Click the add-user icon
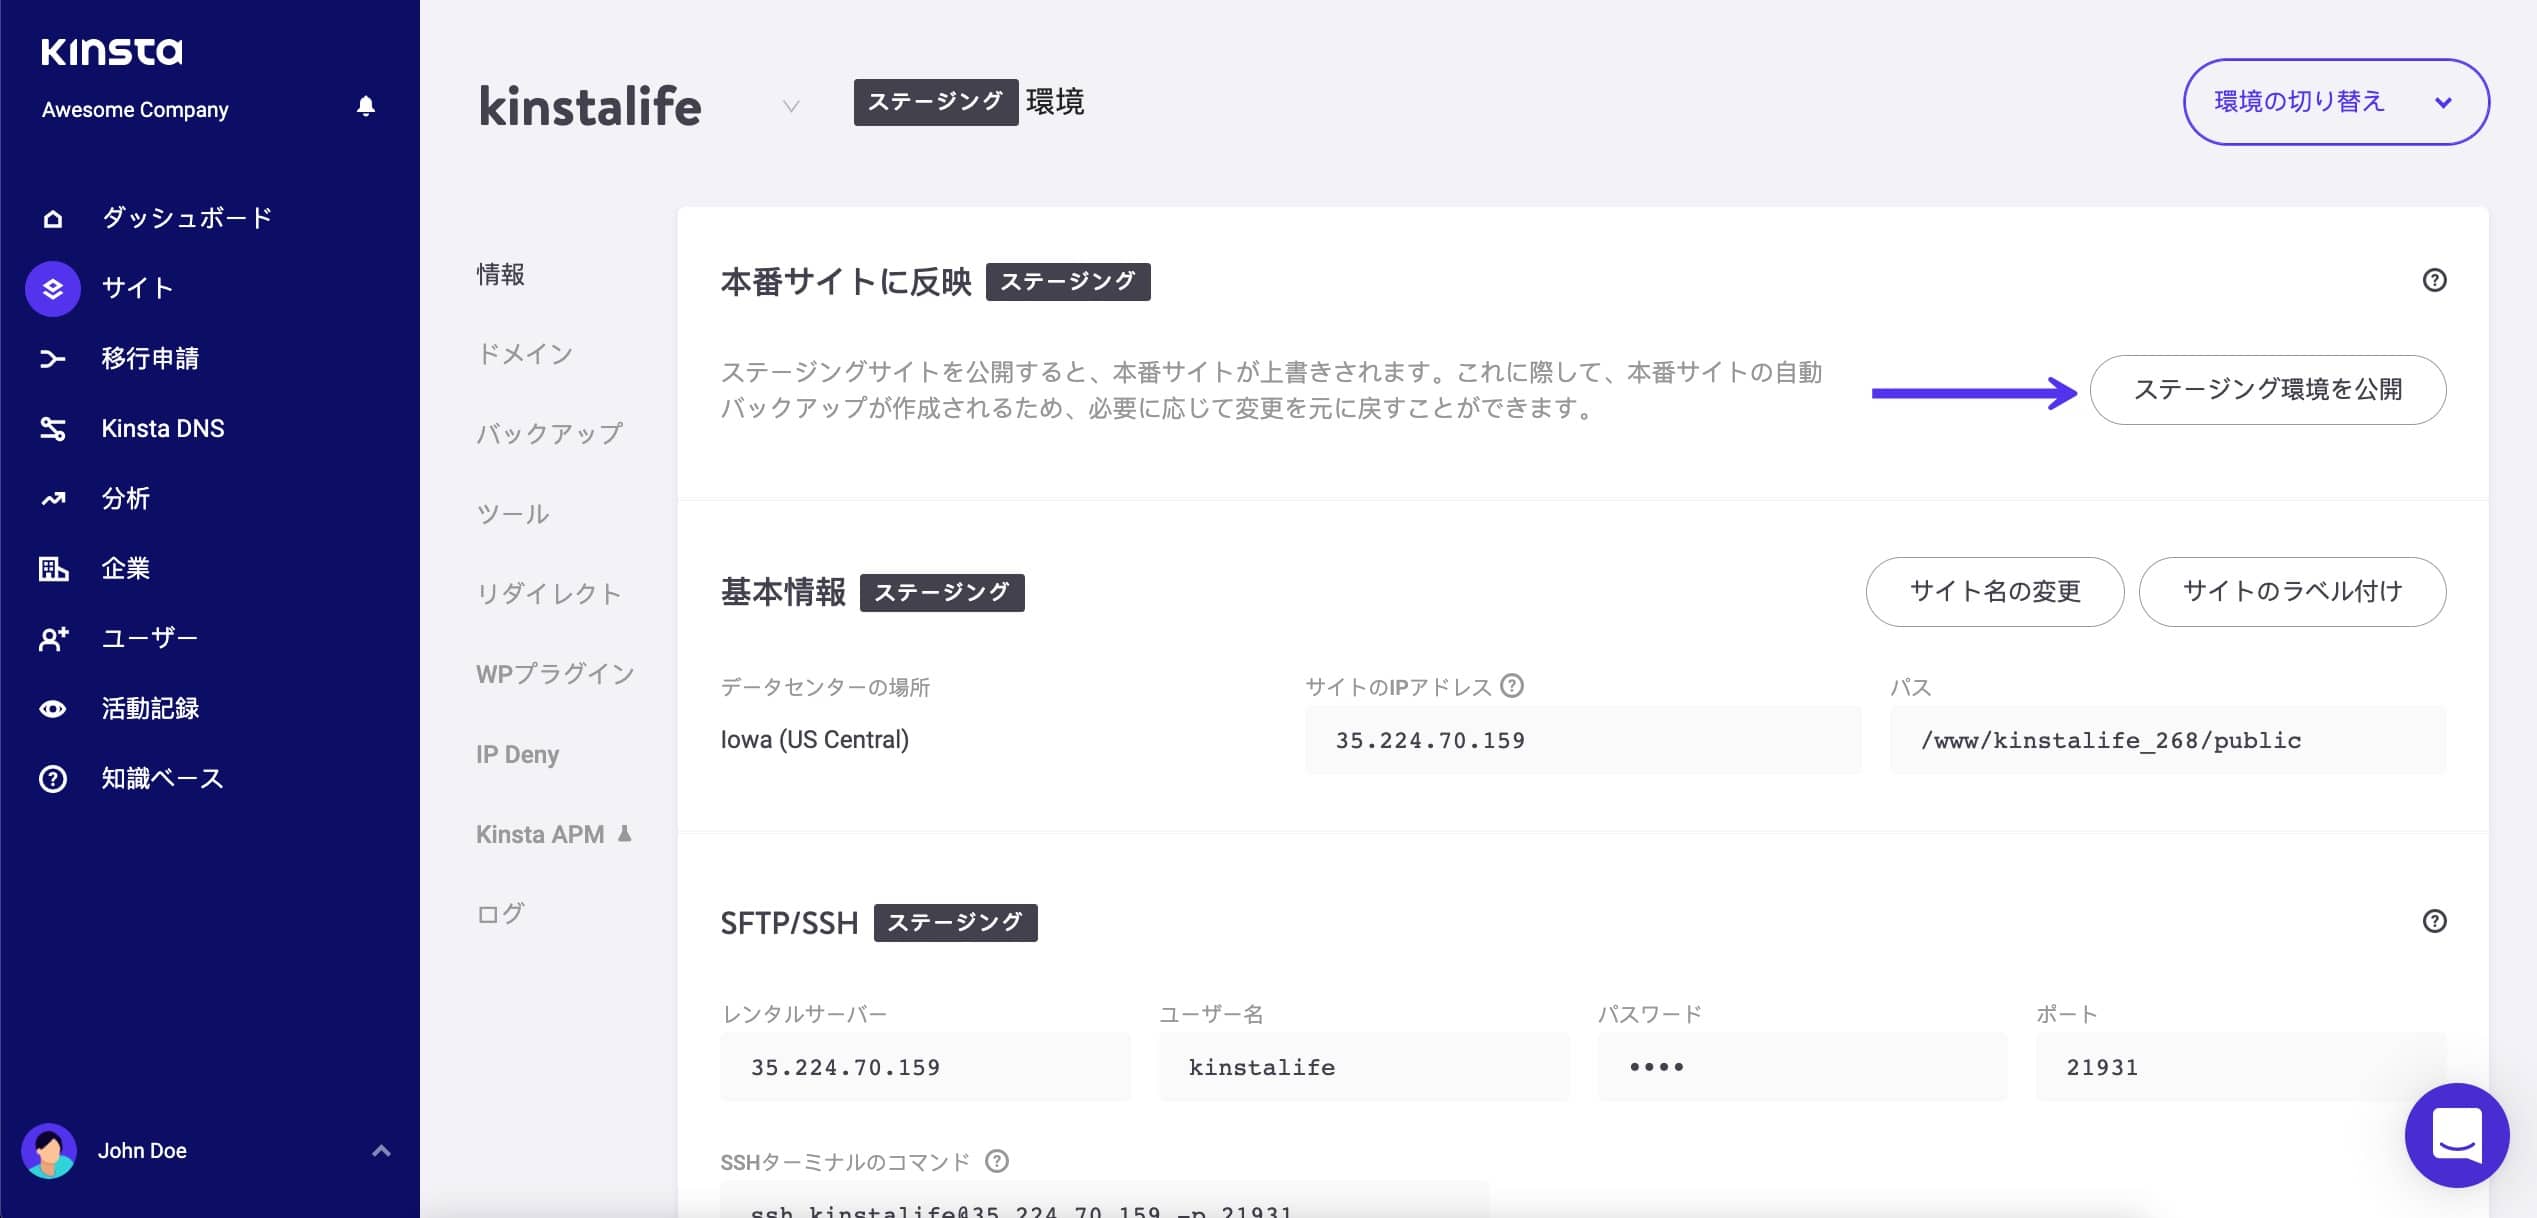 tap(53, 639)
